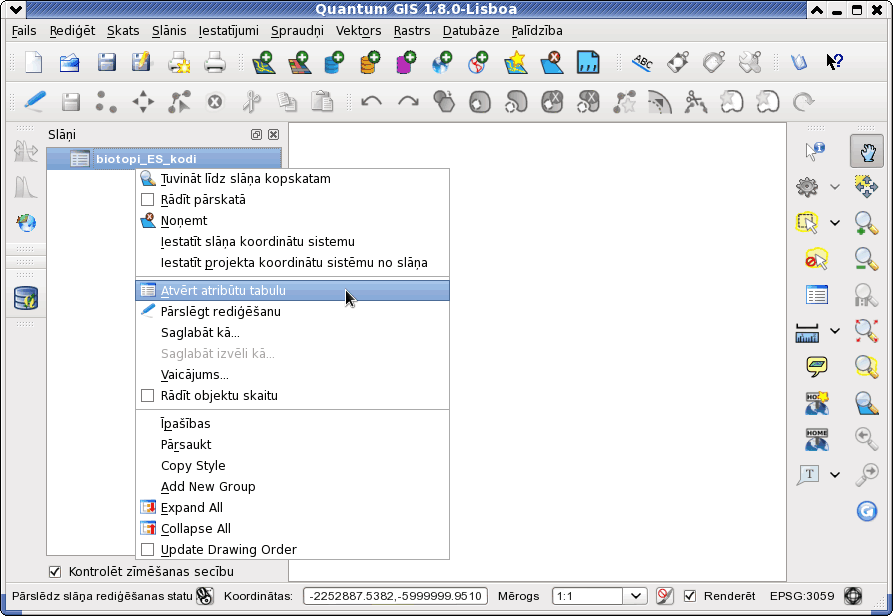Click Refresh circular blue icon

866,511
